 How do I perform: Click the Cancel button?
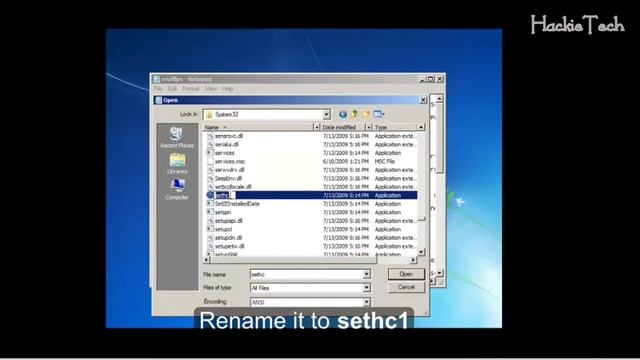(x=406, y=287)
